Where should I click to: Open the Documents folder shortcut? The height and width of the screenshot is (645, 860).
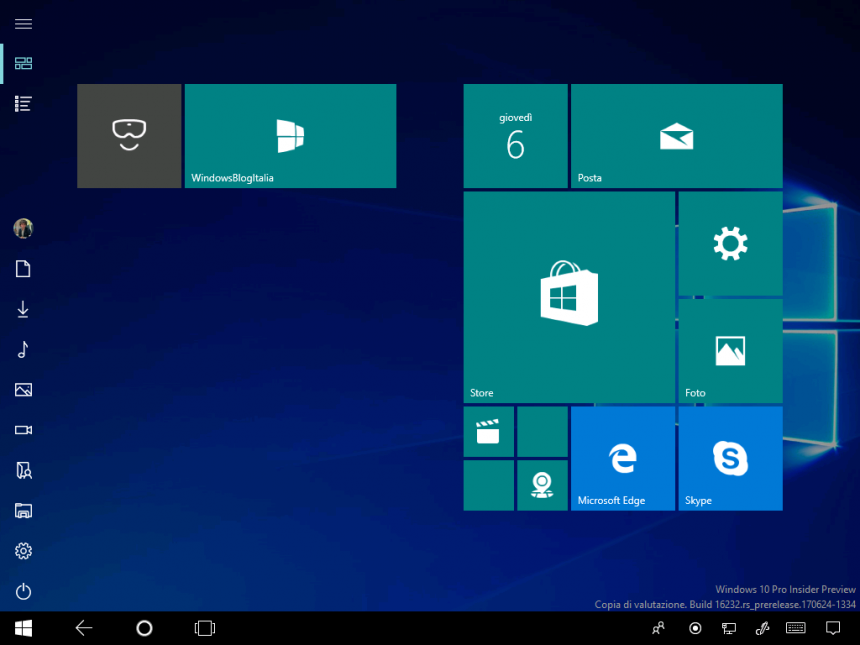23,269
